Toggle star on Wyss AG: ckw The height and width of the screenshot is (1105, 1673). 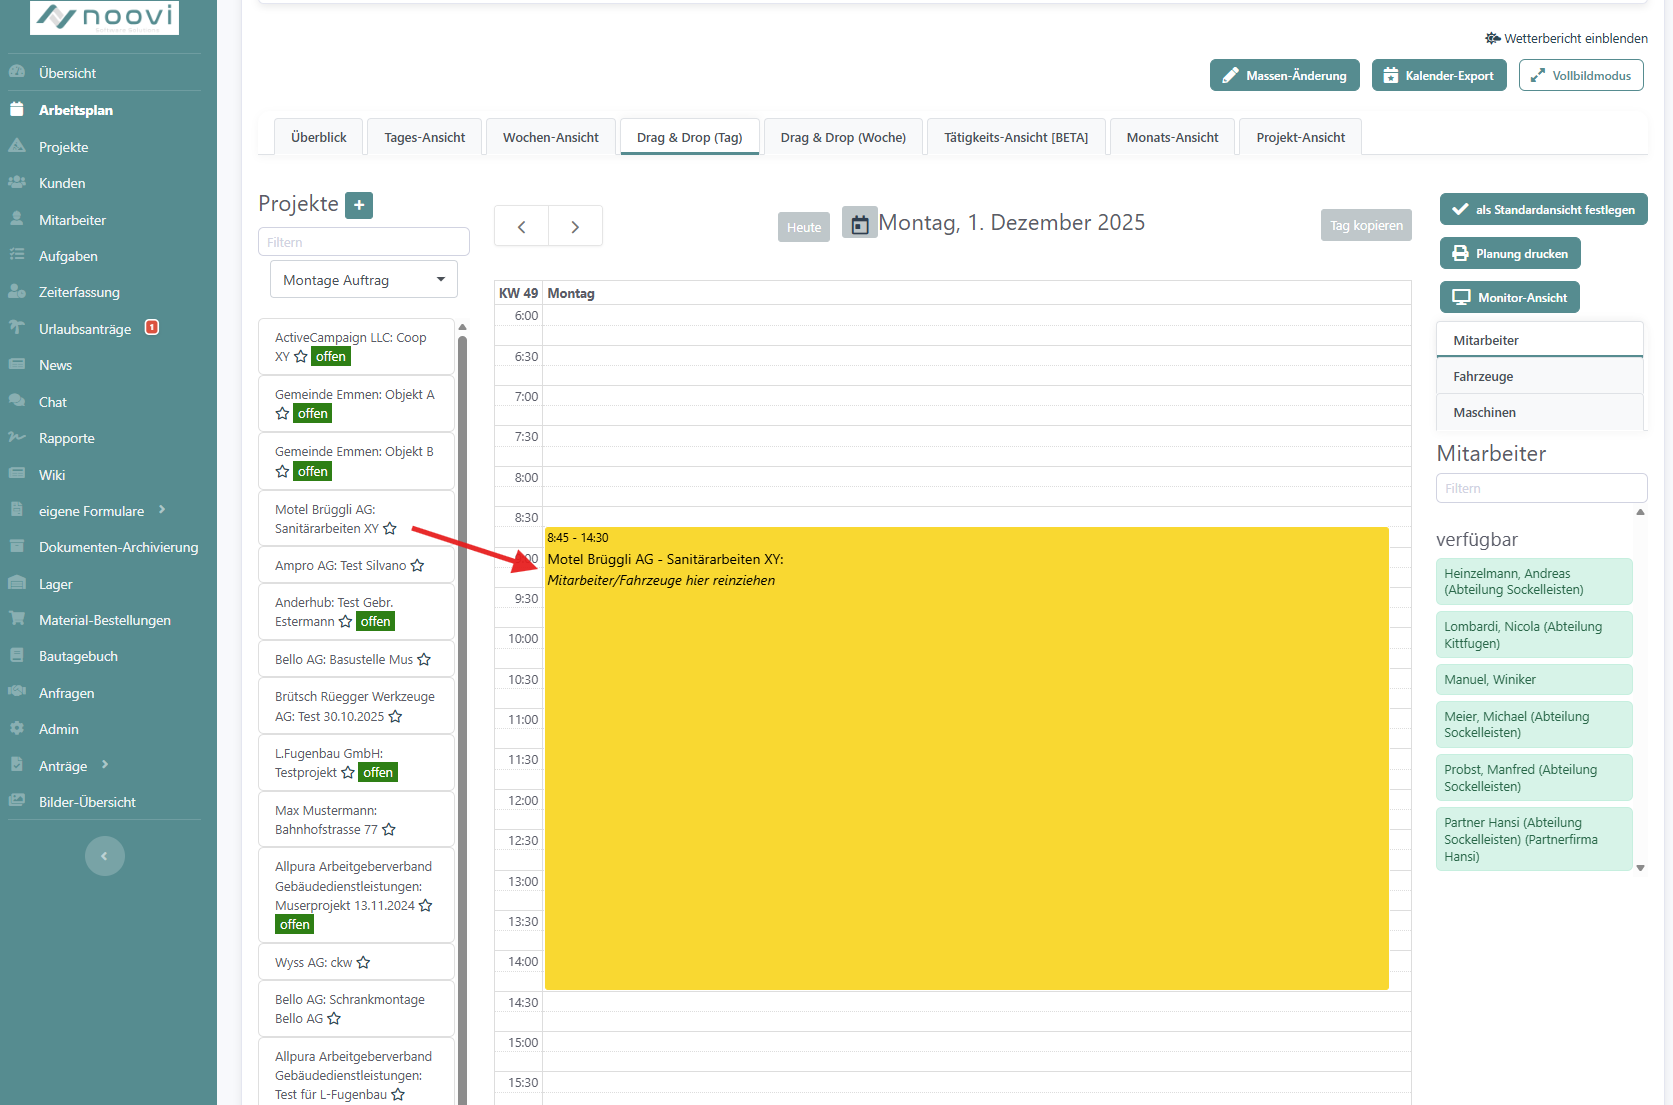click(363, 962)
